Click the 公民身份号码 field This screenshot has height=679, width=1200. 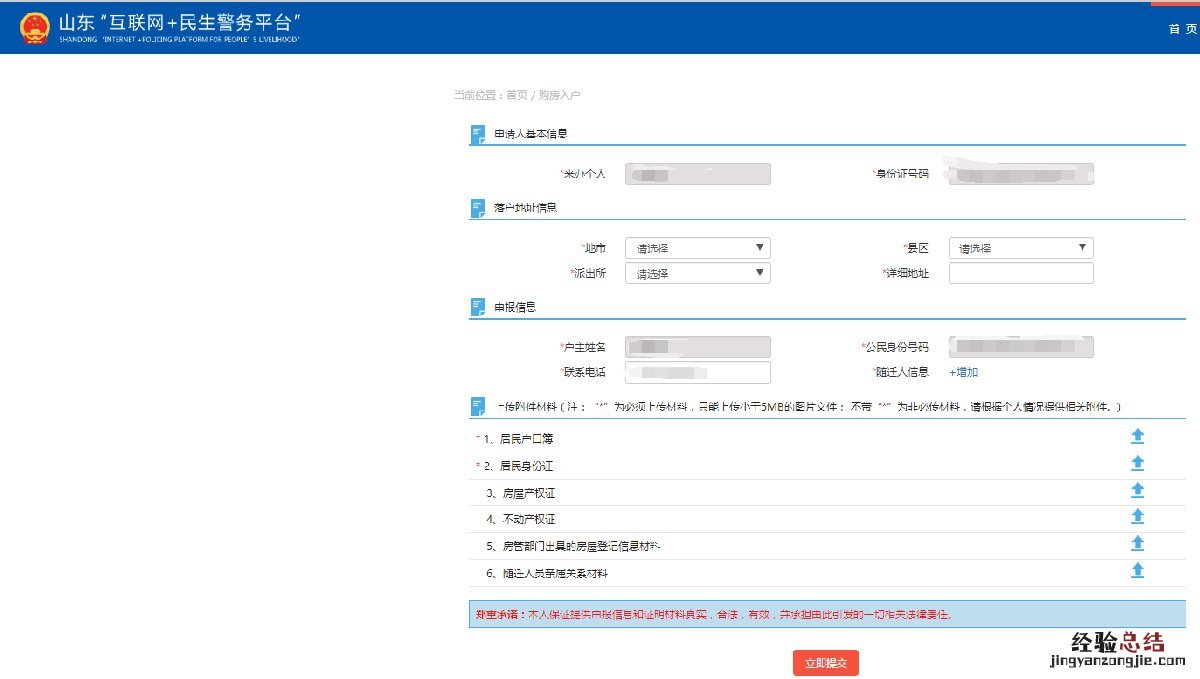1020,347
